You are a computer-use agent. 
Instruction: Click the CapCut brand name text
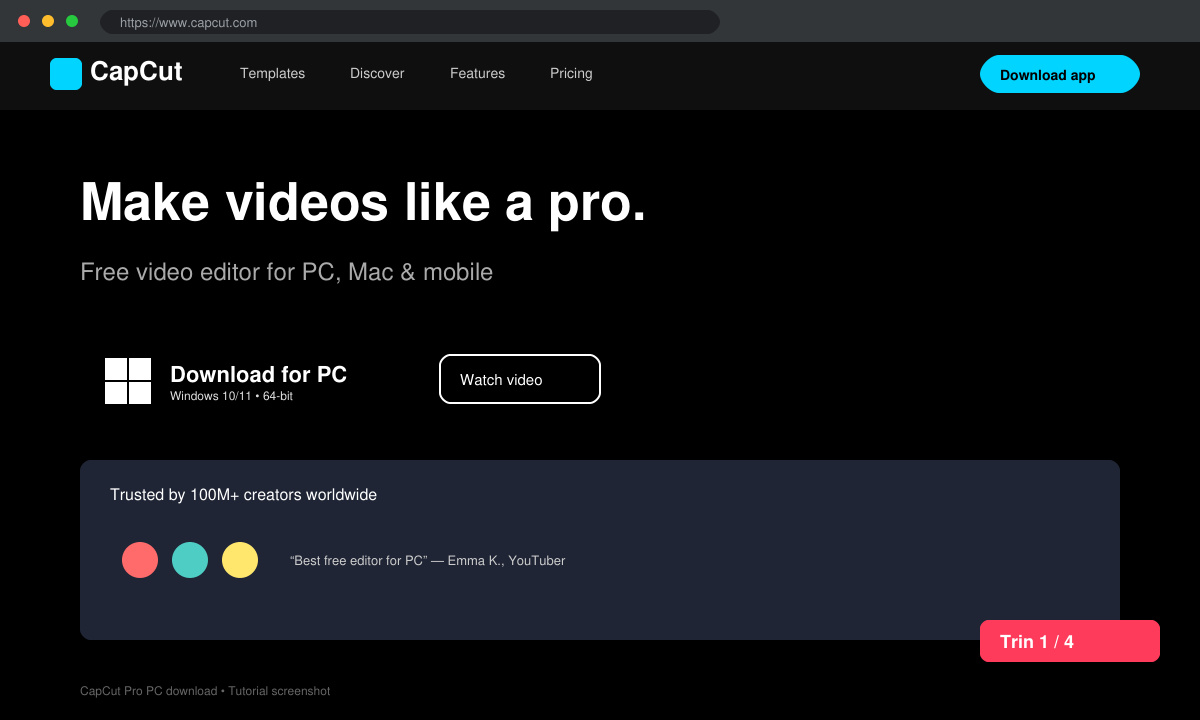tap(136, 72)
